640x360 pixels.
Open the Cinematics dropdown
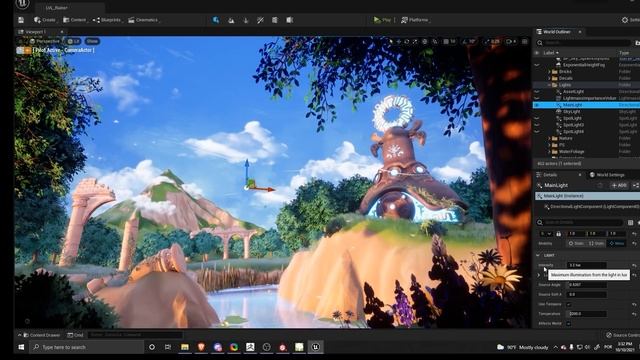coord(144,20)
